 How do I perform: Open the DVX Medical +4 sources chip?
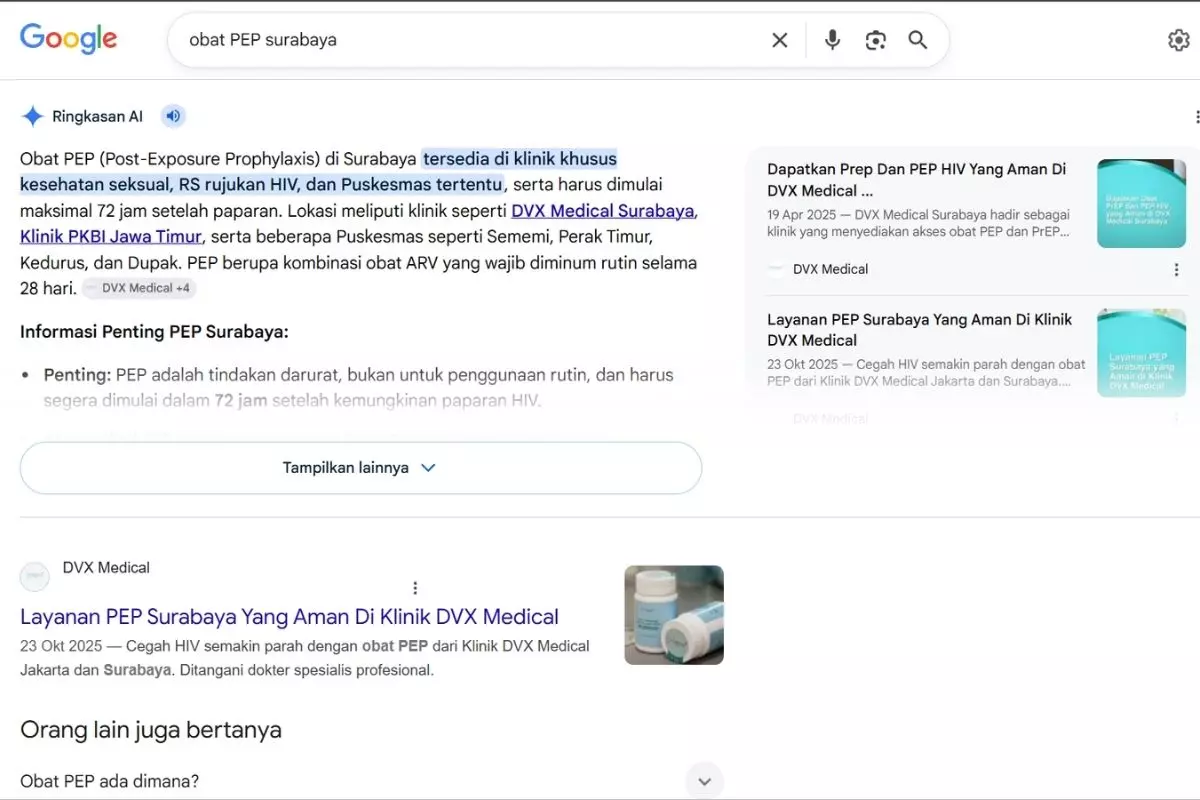point(139,288)
